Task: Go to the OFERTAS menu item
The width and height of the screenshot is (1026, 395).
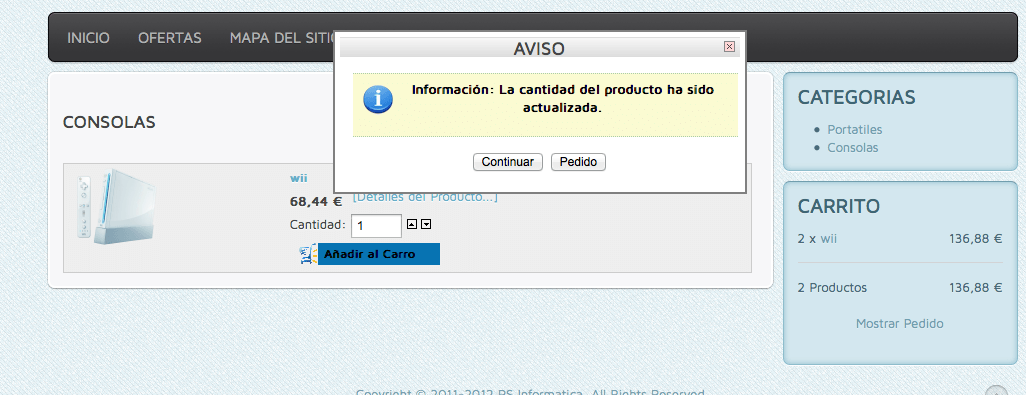Action: pos(169,38)
